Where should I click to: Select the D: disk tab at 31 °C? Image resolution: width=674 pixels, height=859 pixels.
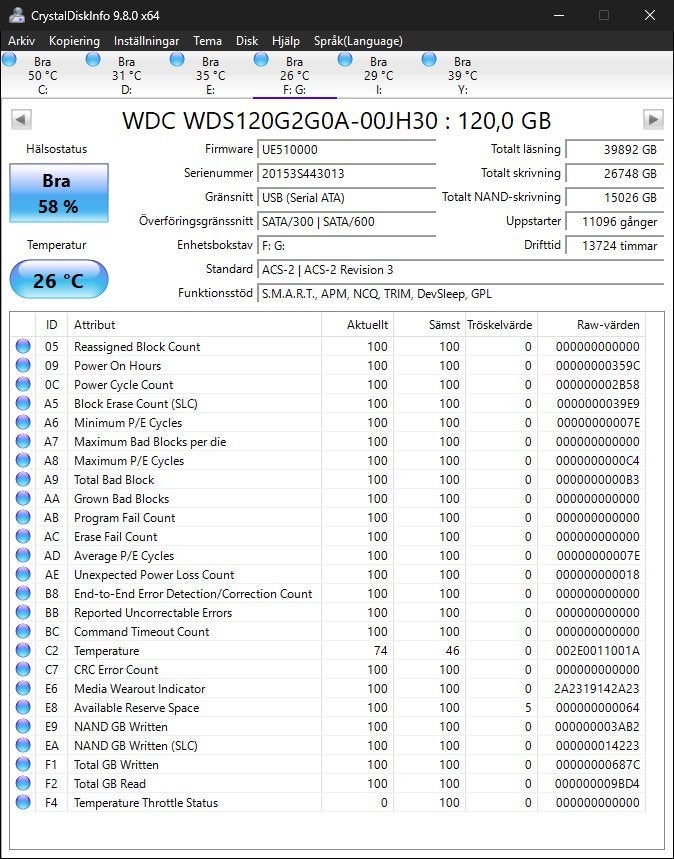(127, 75)
